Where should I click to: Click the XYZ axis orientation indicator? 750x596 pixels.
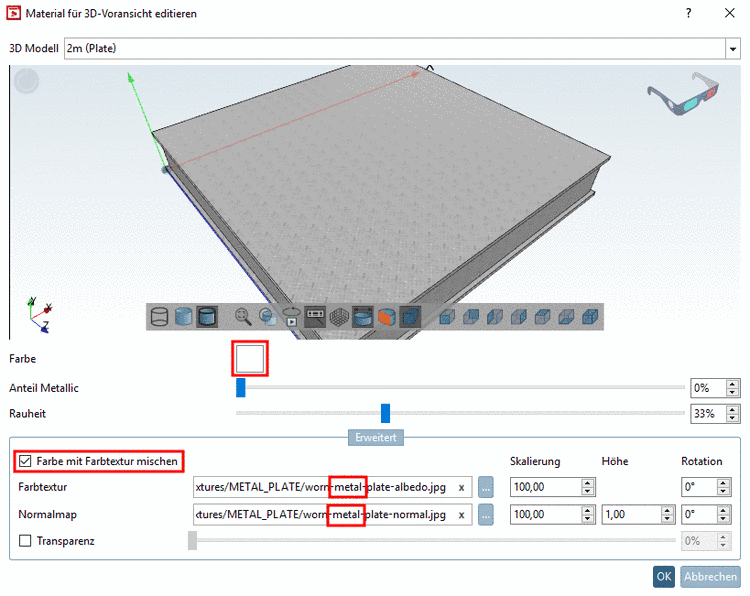[x=38, y=315]
